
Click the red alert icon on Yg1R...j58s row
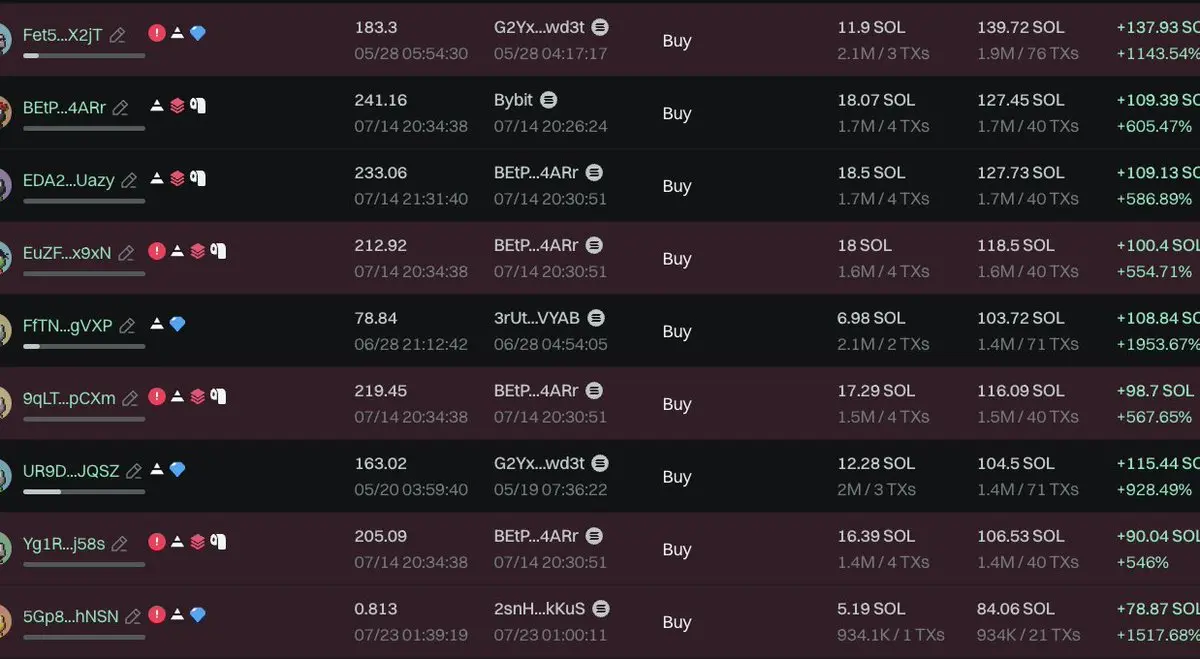[157, 542]
